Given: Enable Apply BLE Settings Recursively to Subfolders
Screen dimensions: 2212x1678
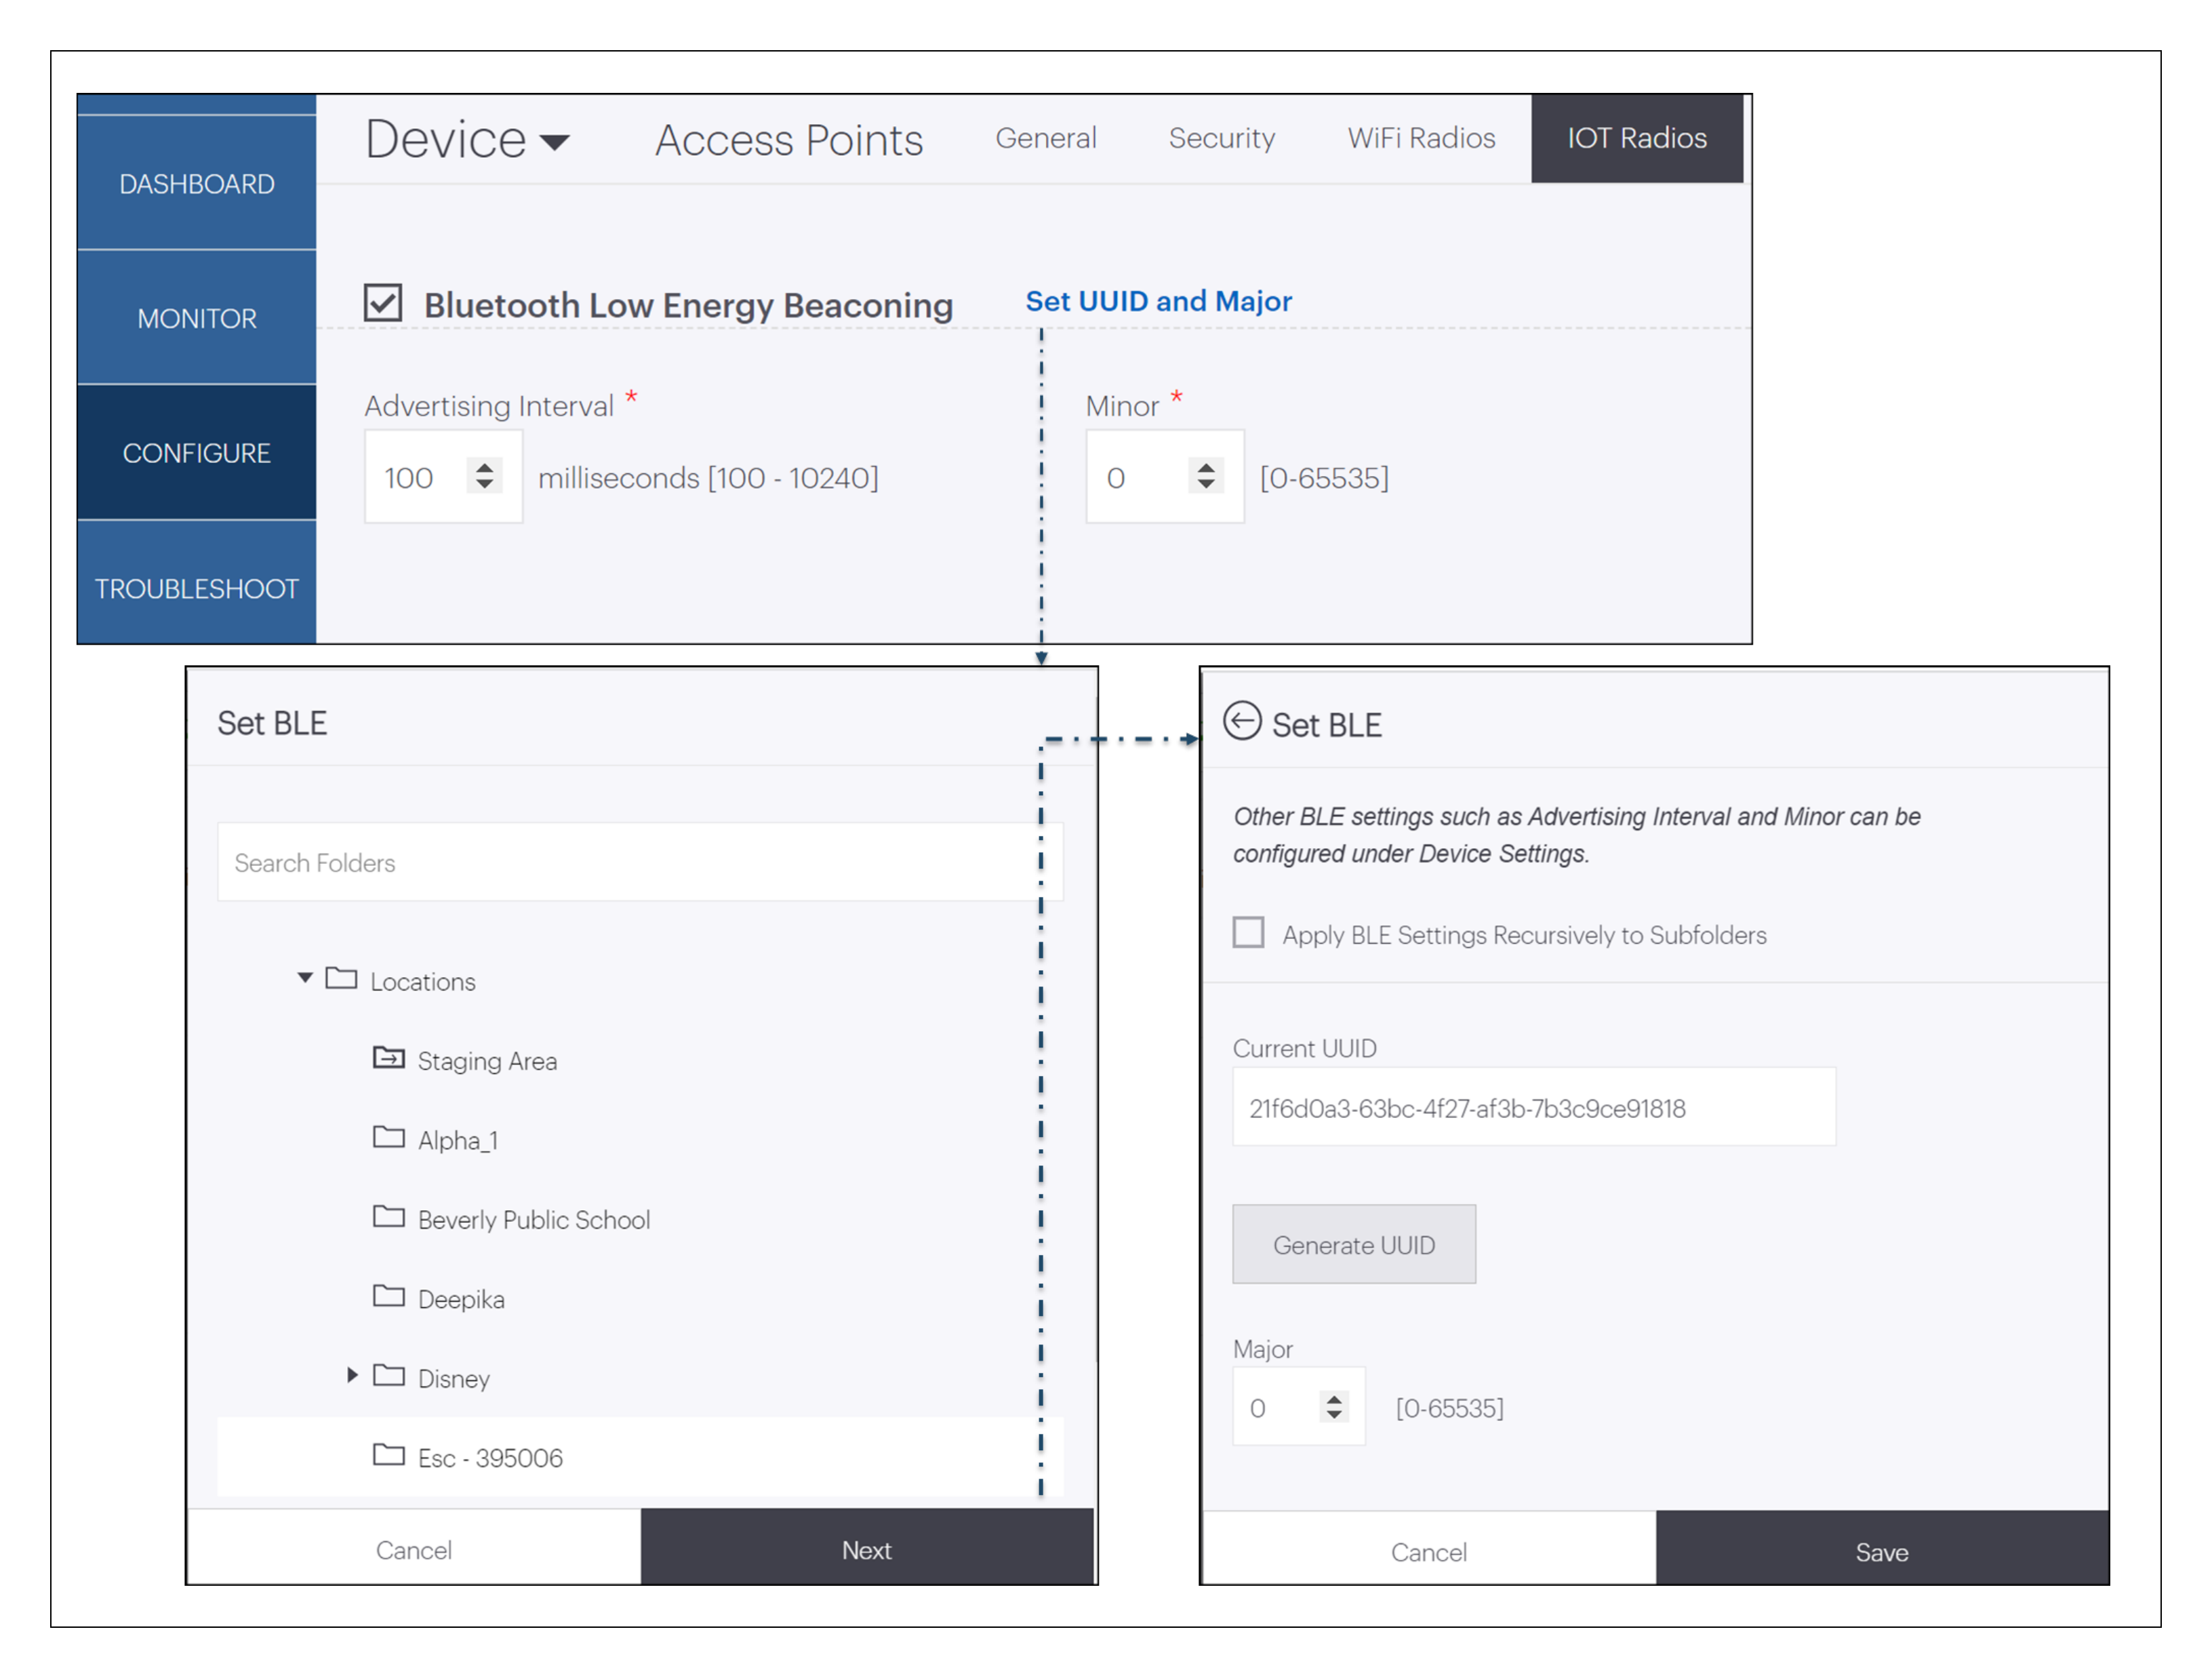Looking at the screenshot, I should point(1248,932).
